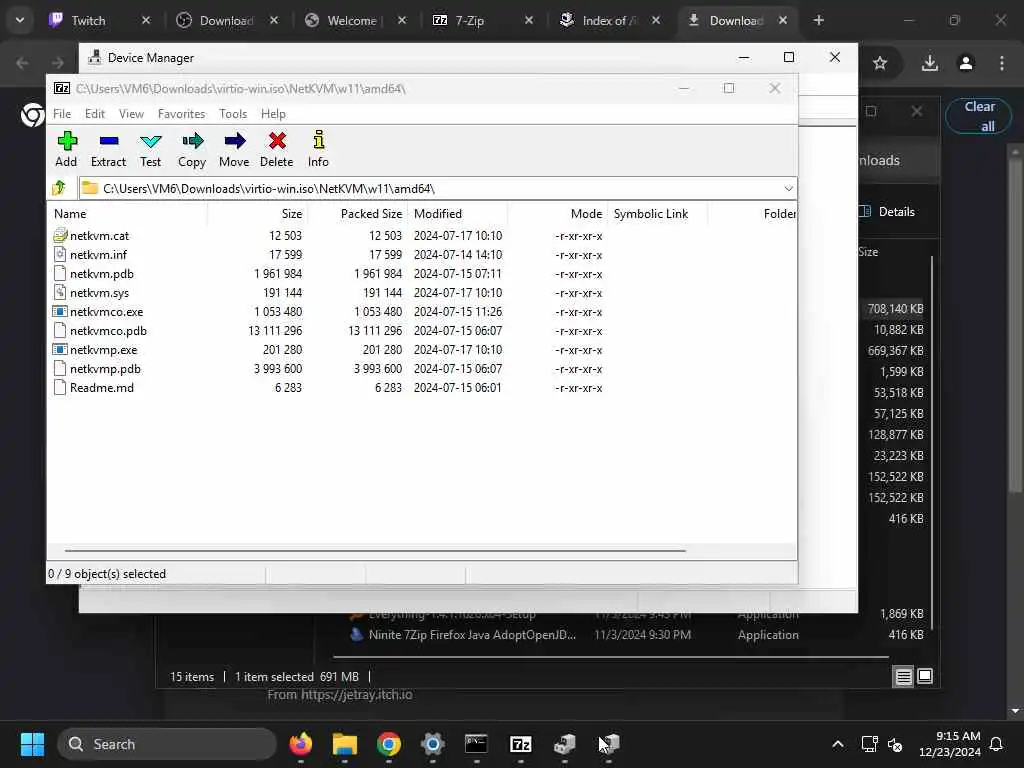Viewport: 1024px width, 768px height.
Task: Sort by the Mode column header
Action: coord(558,214)
